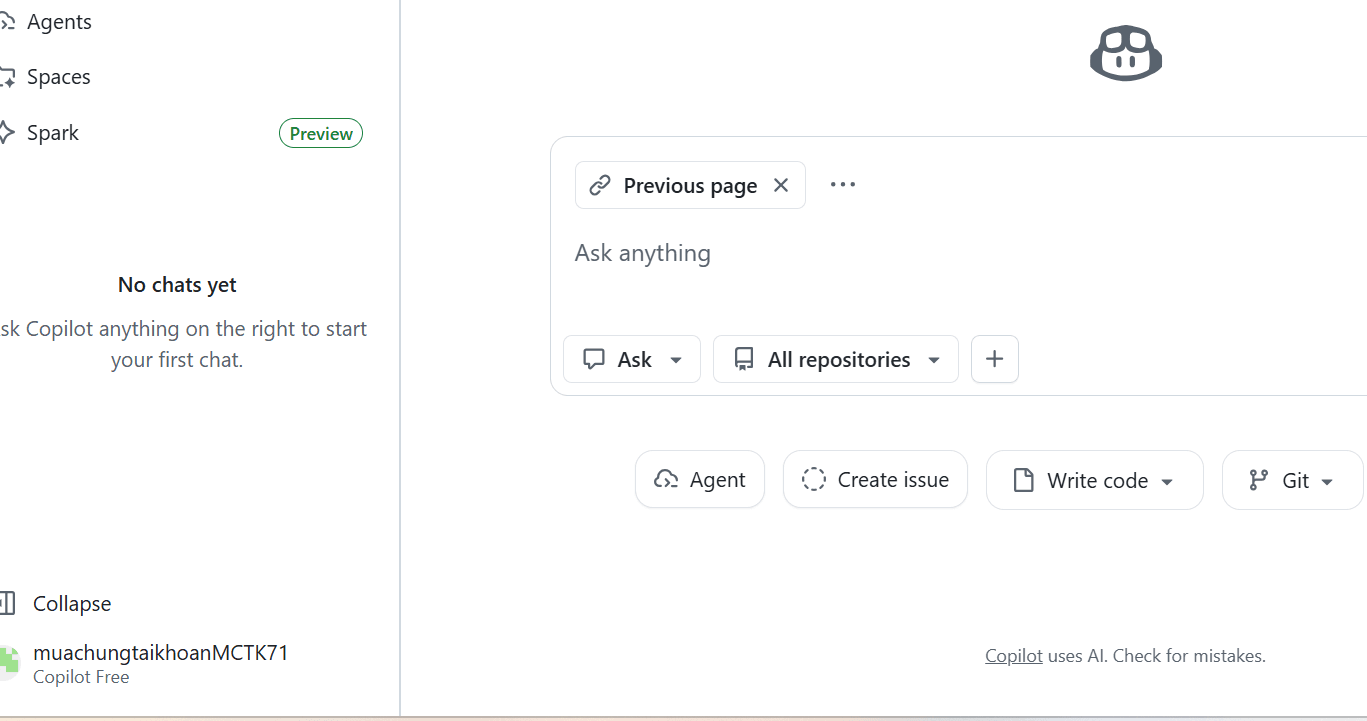The width and height of the screenshot is (1367, 721).
Task: Open the All repositories dropdown
Action: pos(836,360)
